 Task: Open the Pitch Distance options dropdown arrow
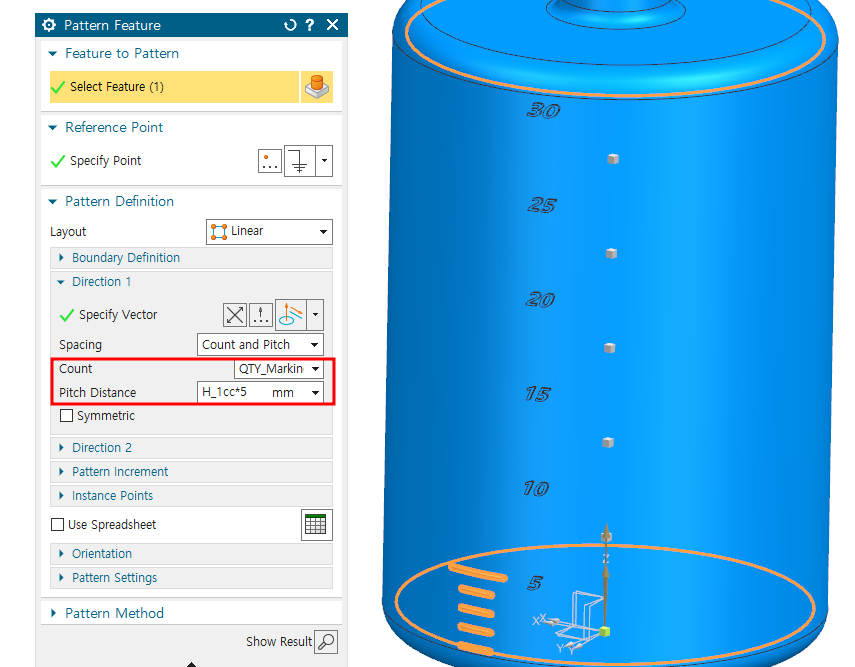click(x=316, y=393)
